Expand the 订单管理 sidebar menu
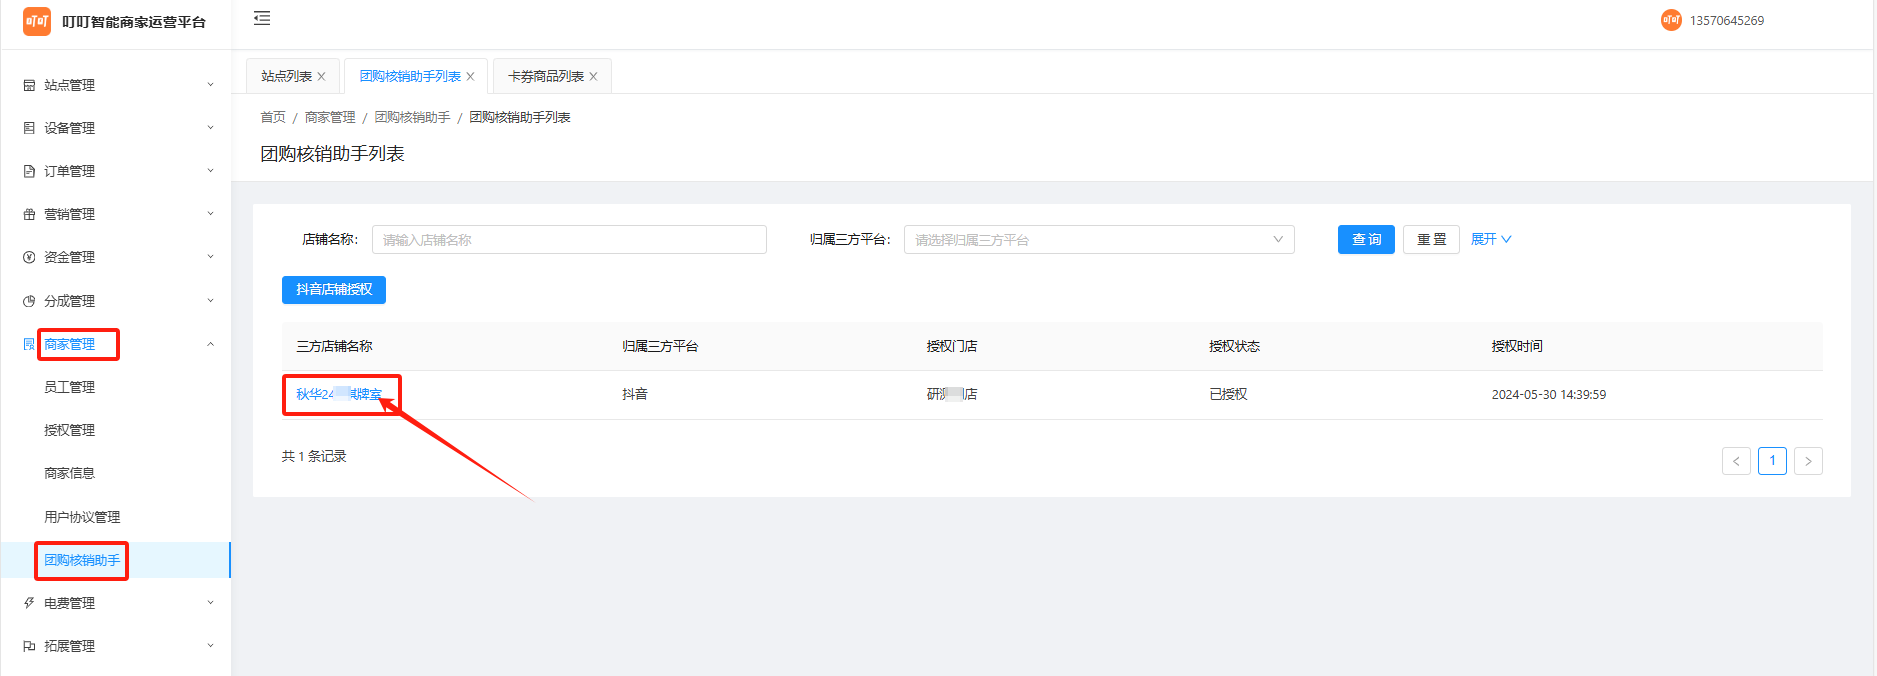The image size is (1877, 676). pyautogui.click(x=118, y=171)
